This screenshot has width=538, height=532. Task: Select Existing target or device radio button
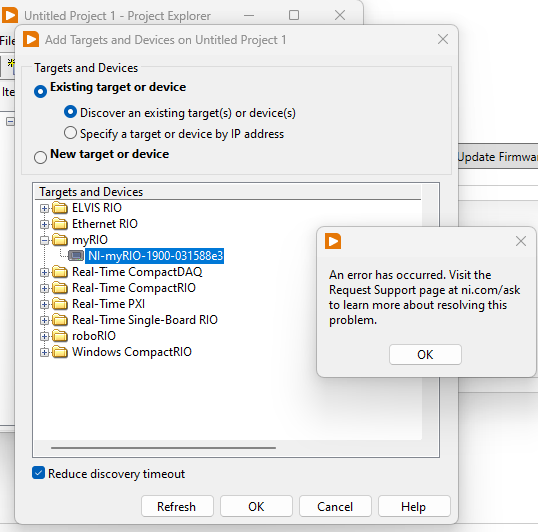[40, 91]
